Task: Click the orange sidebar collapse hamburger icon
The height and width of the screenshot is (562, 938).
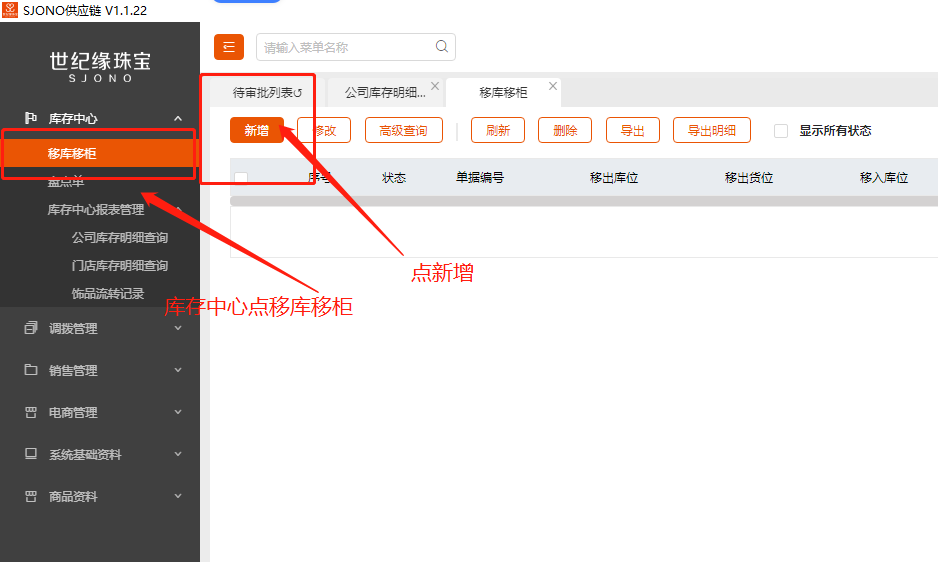Action: point(229,47)
